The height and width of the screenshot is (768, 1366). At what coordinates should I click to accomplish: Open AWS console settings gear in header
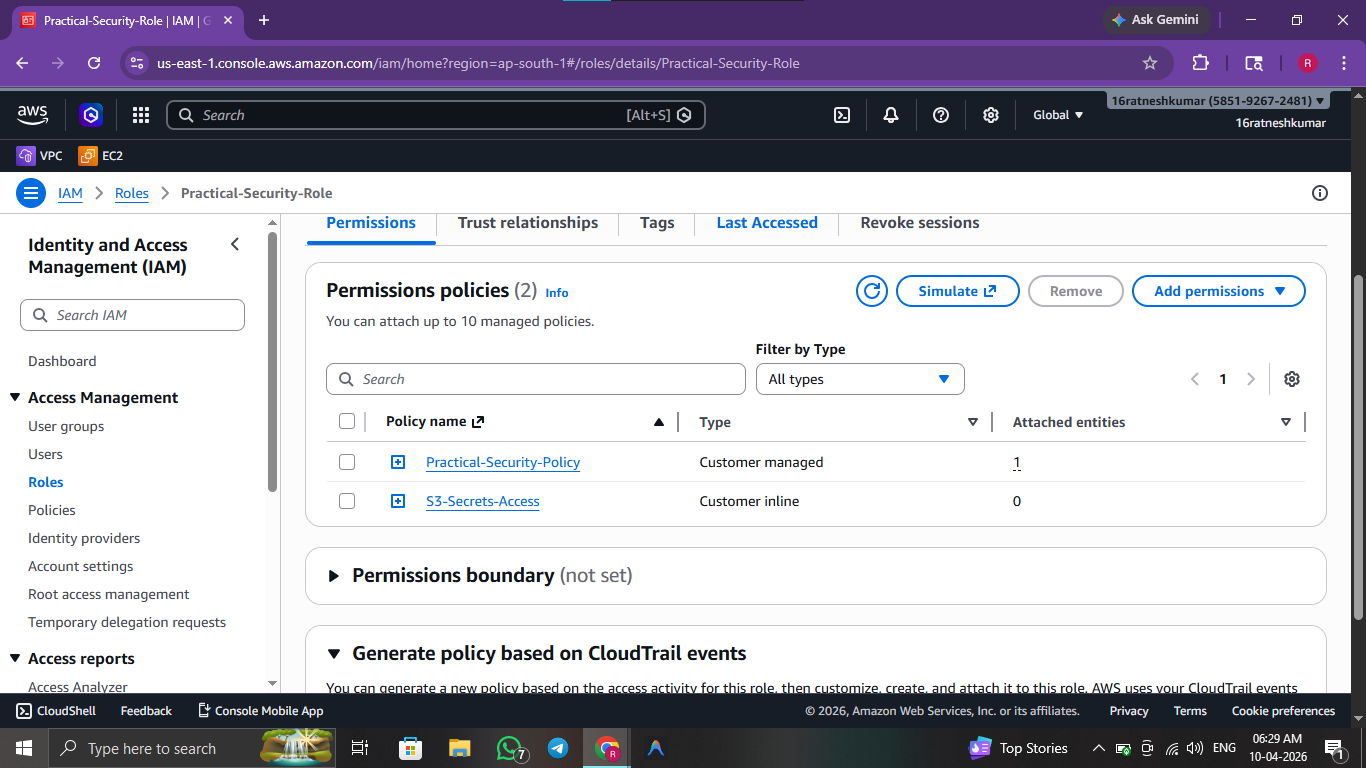coord(991,115)
